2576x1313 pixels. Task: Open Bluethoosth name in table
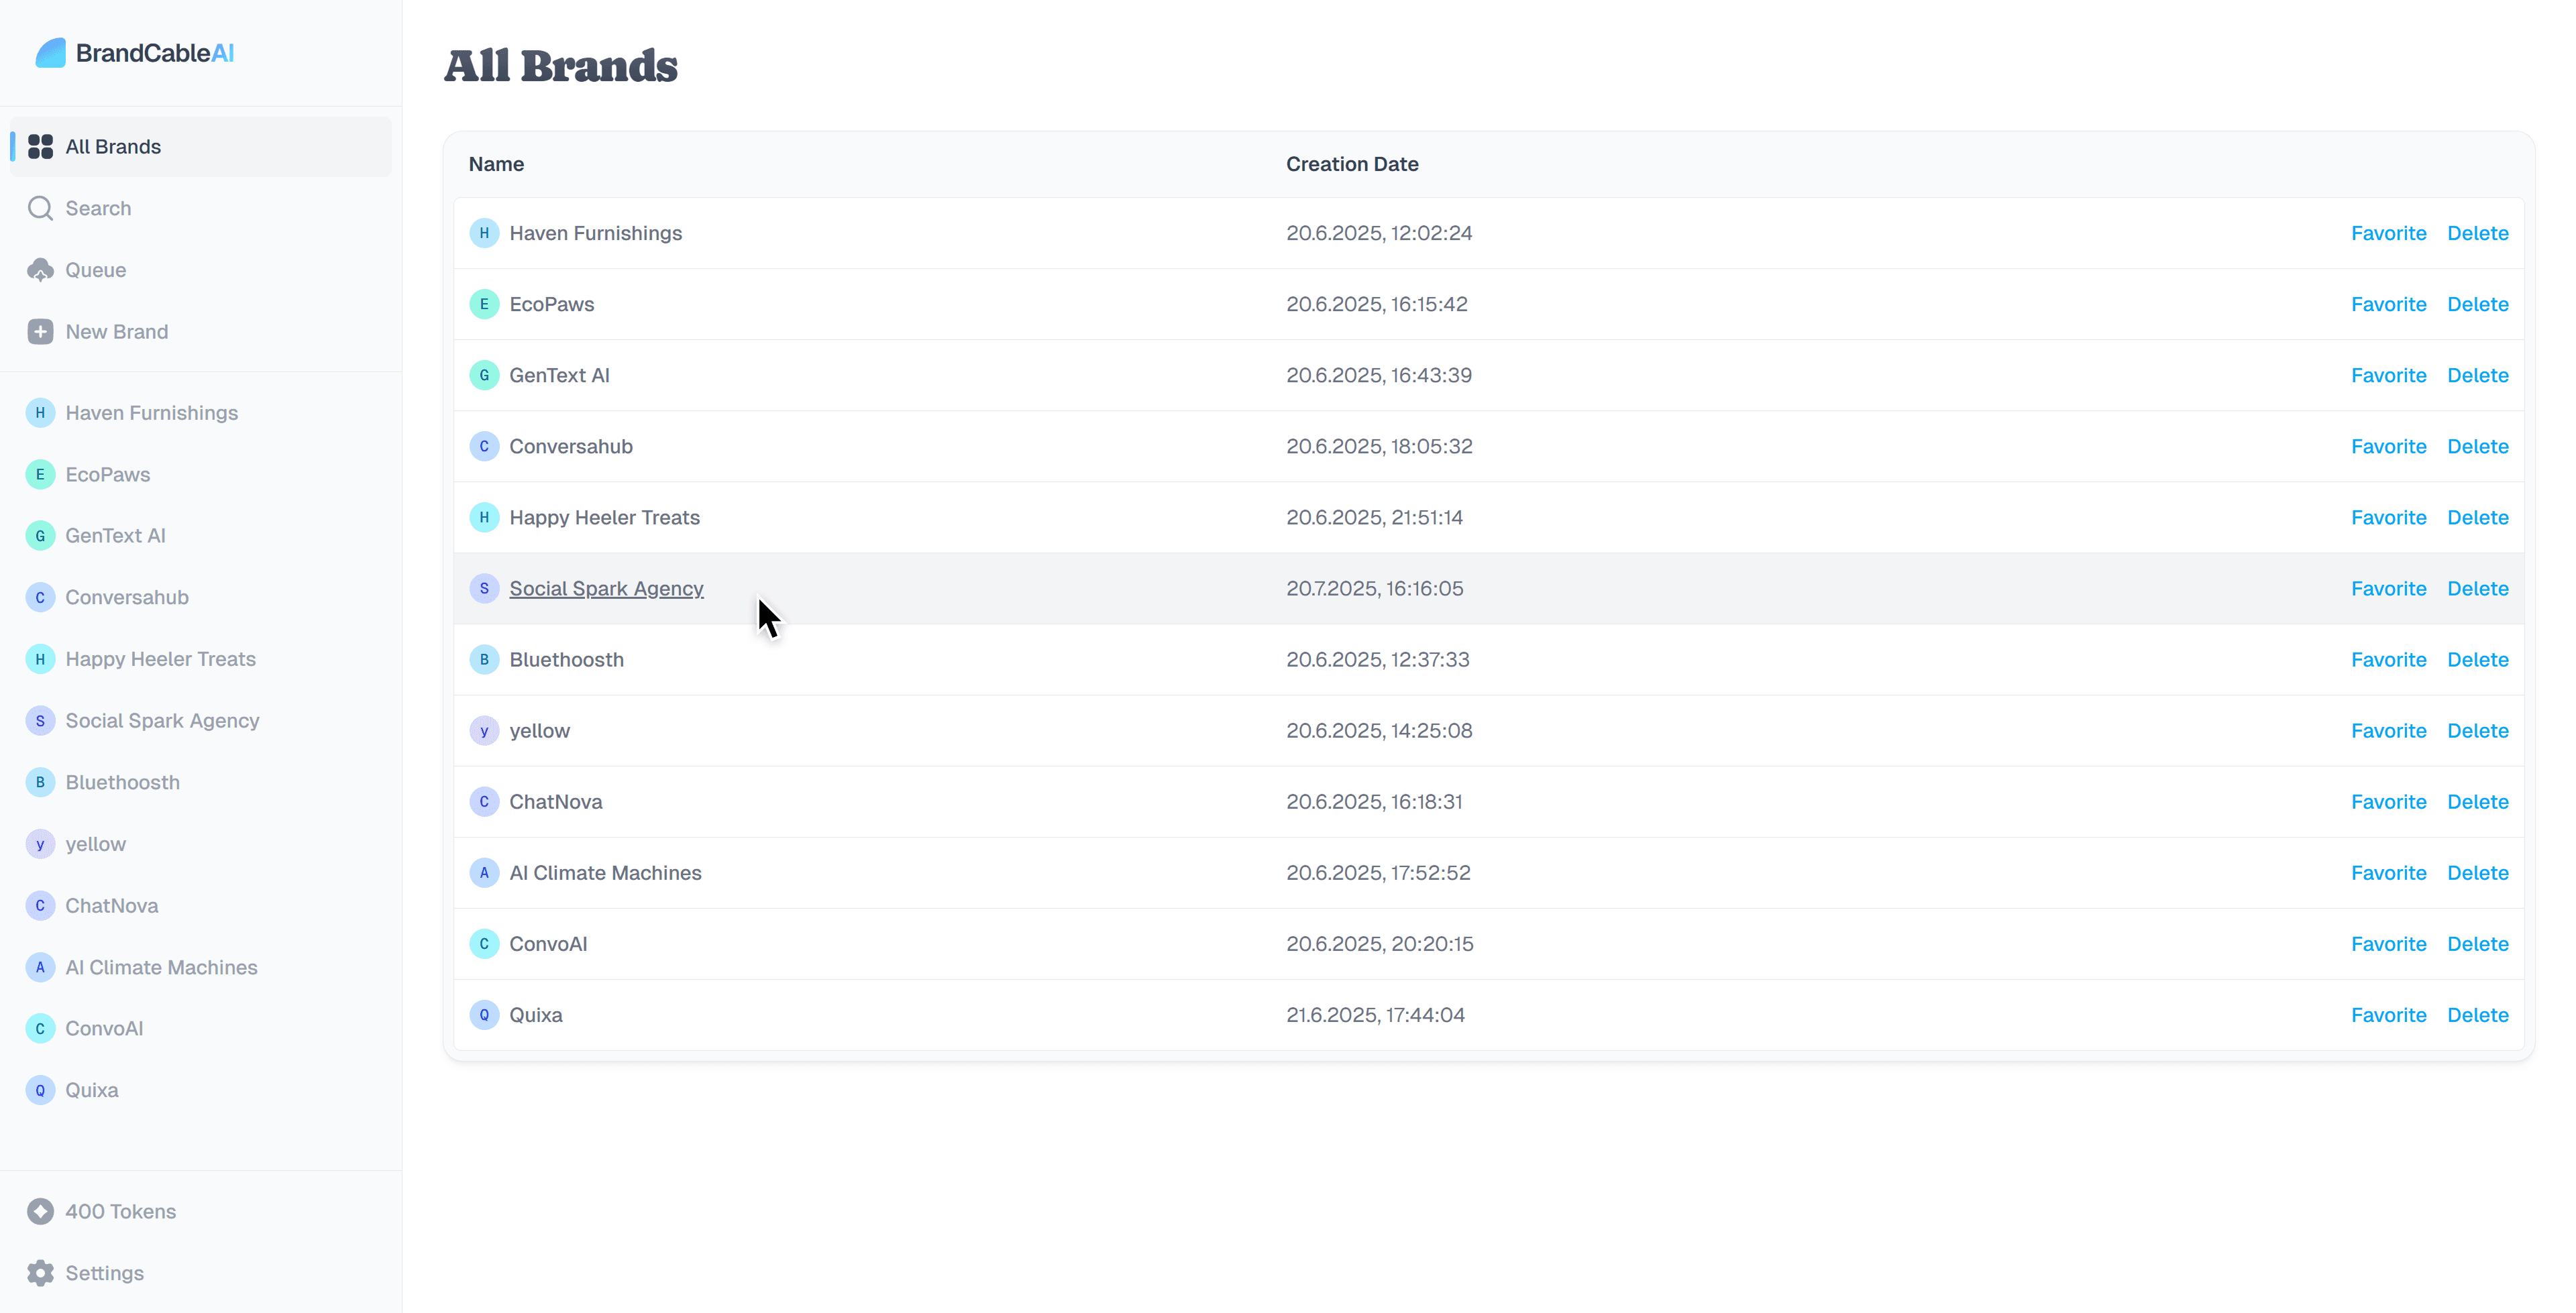566,660
